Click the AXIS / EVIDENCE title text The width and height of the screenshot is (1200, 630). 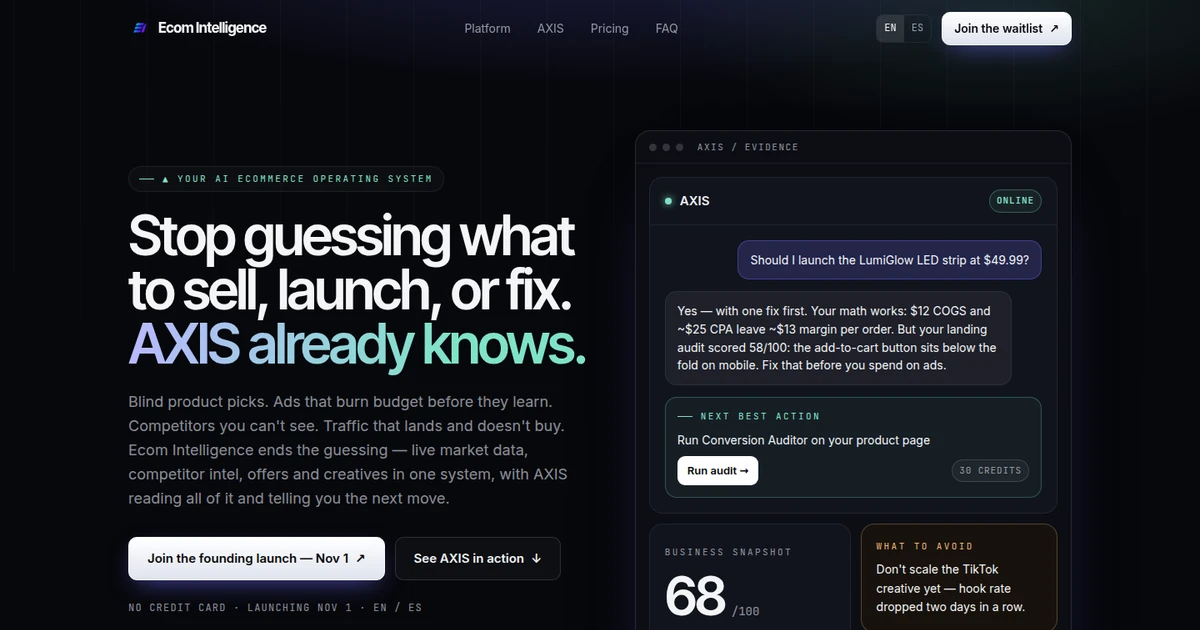[747, 147]
